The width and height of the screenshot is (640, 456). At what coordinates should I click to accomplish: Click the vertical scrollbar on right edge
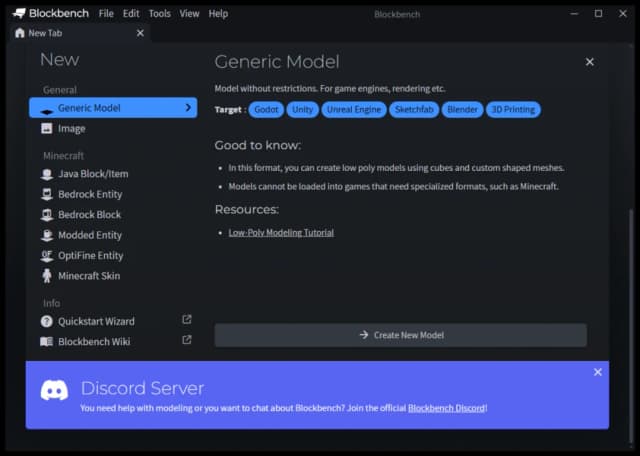631,327
